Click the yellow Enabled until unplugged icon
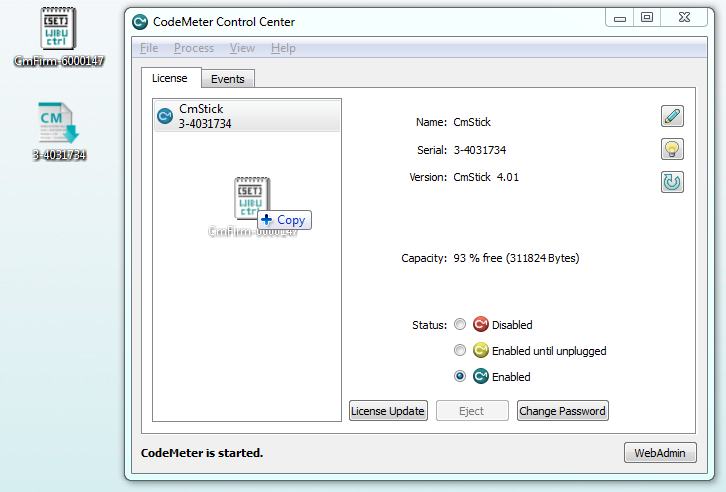Image resolution: width=726 pixels, height=492 pixels. tap(481, 350)
